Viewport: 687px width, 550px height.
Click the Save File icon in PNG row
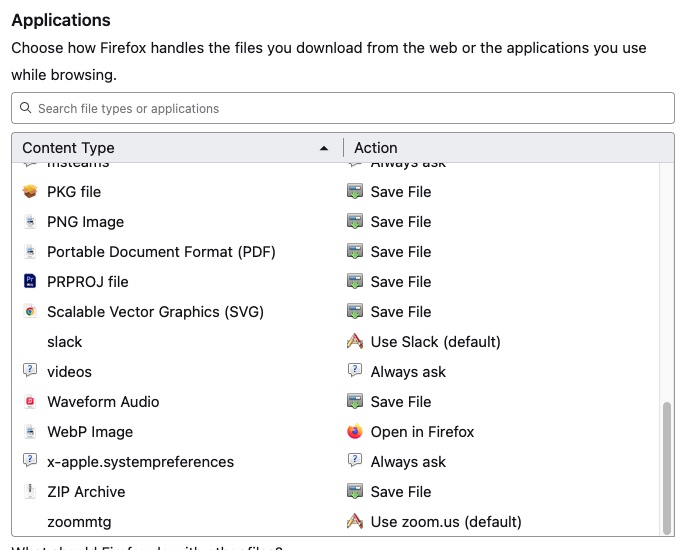click(354, 221)
